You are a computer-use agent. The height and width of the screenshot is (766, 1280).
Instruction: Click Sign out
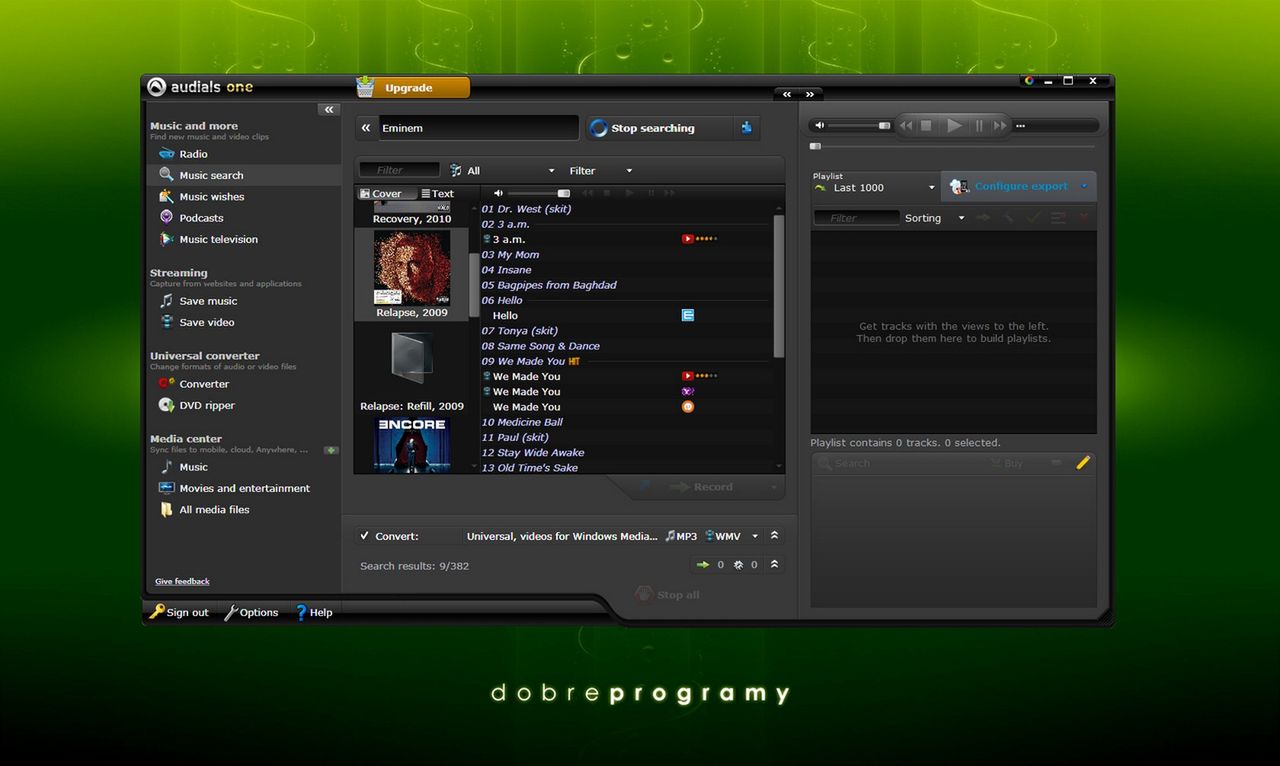(179, 613)
